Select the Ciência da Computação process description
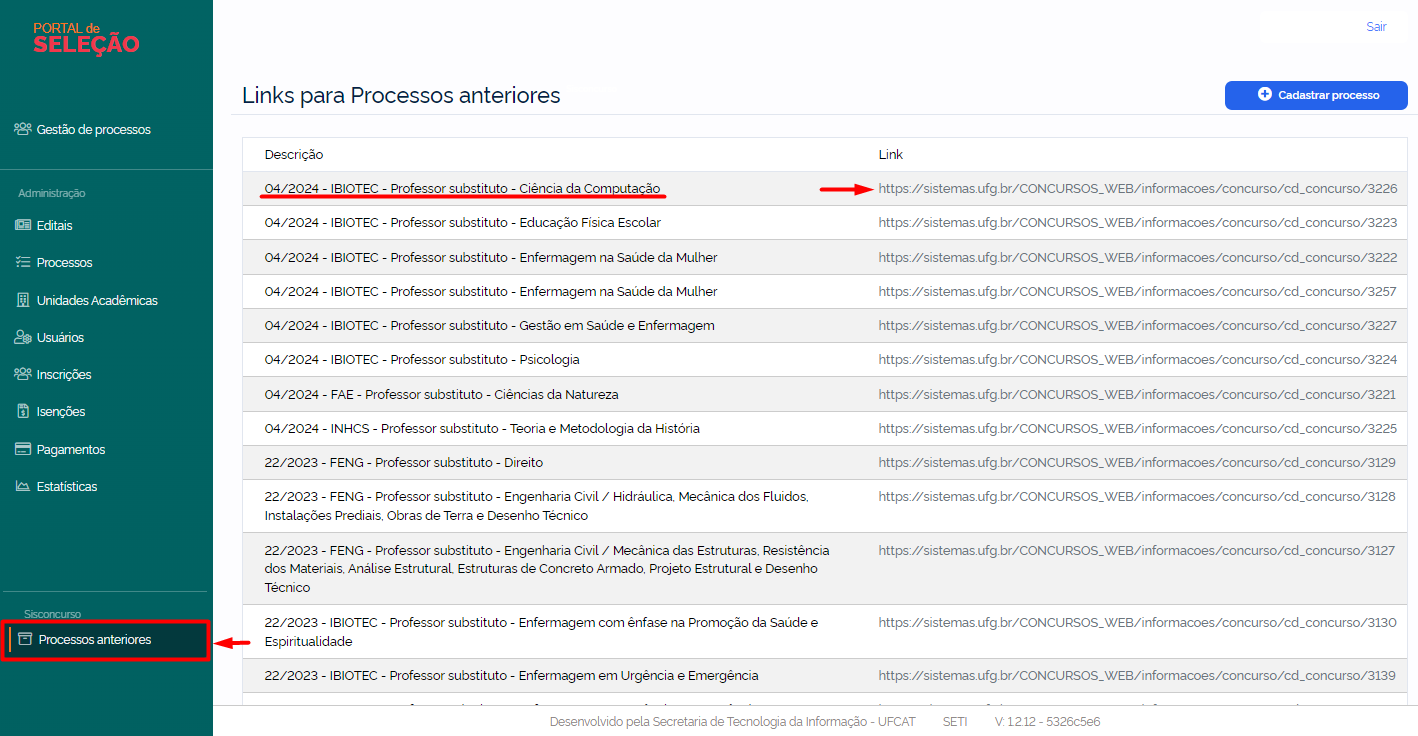Image resolution: width=1418 pixels, height=736 pixels. click(463, 189)
